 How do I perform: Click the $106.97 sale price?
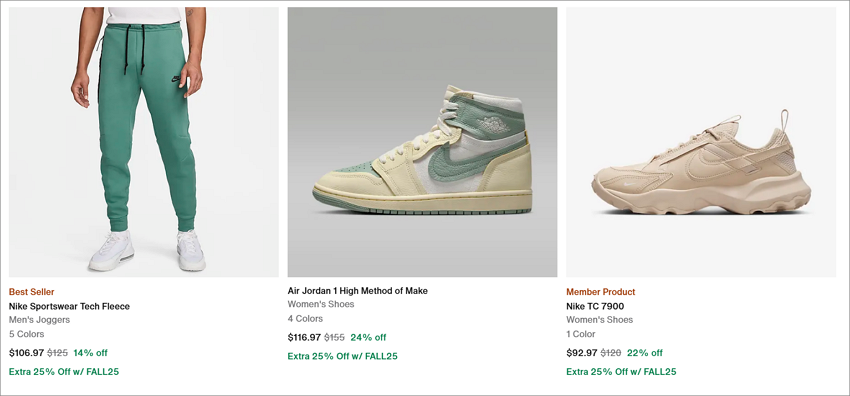(x=27, y=353)
